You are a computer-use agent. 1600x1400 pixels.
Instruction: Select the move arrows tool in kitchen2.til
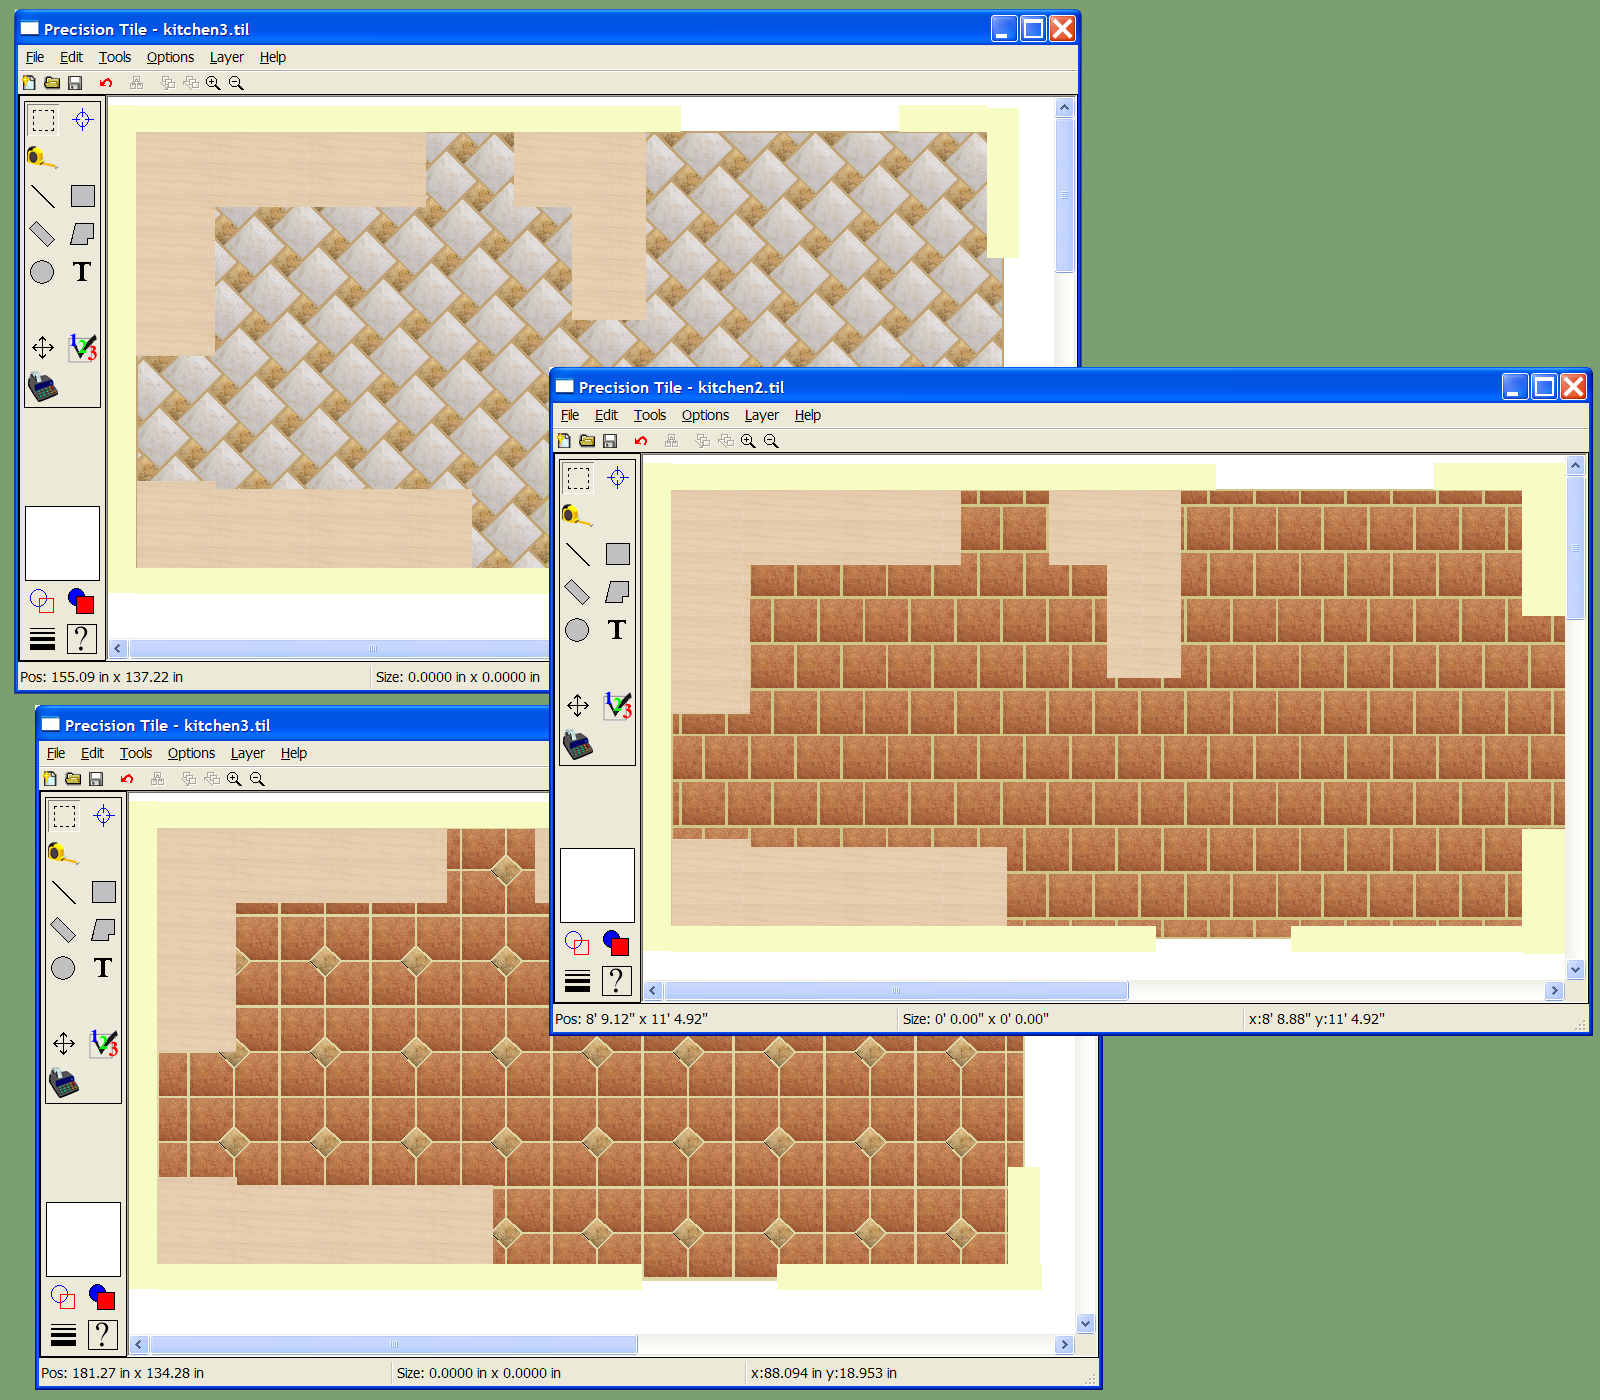click(578, 706)
